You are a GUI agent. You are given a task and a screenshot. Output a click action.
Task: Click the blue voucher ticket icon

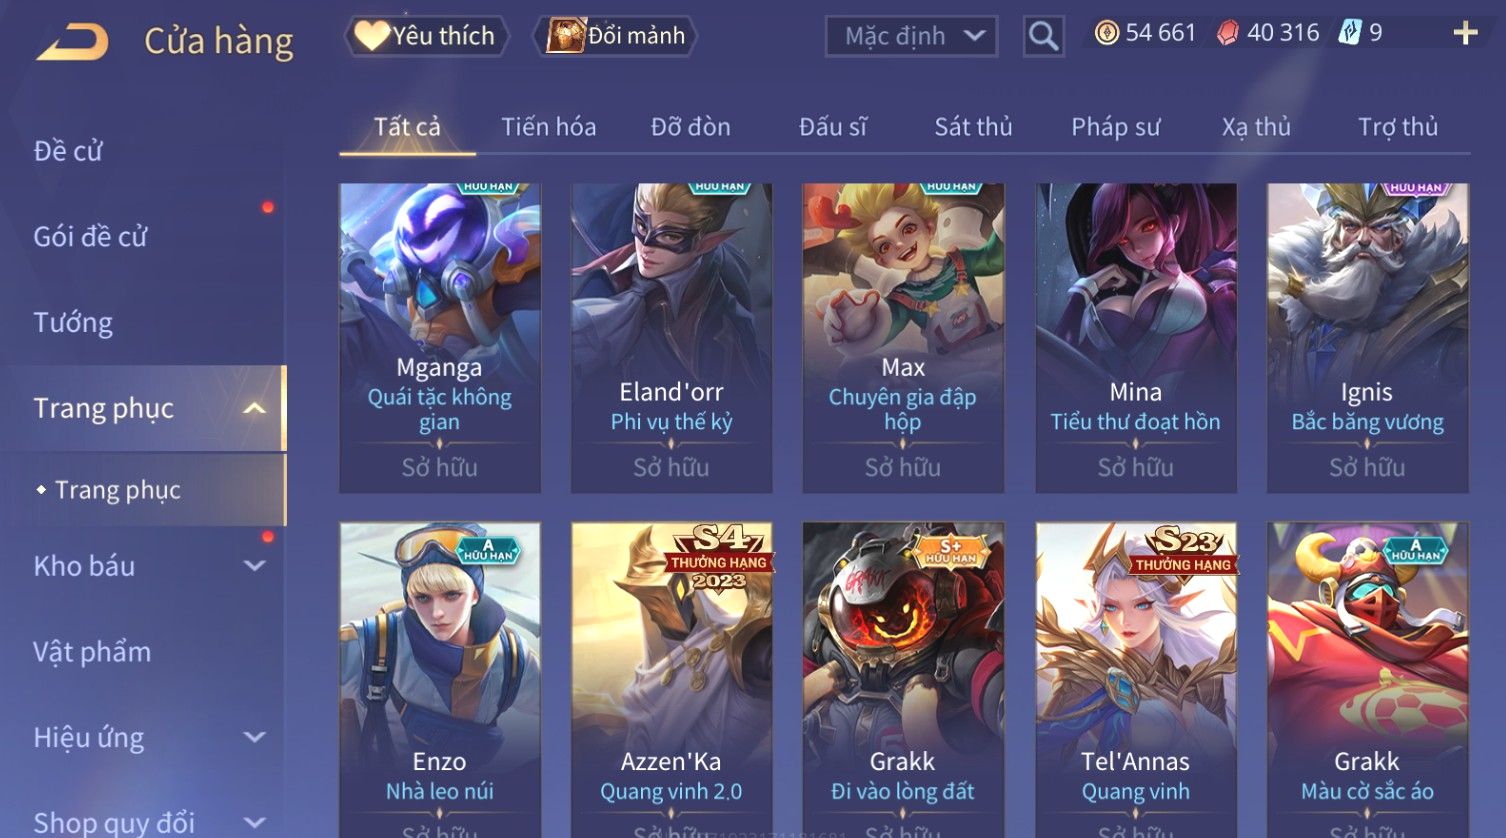tap(1350, 33)
